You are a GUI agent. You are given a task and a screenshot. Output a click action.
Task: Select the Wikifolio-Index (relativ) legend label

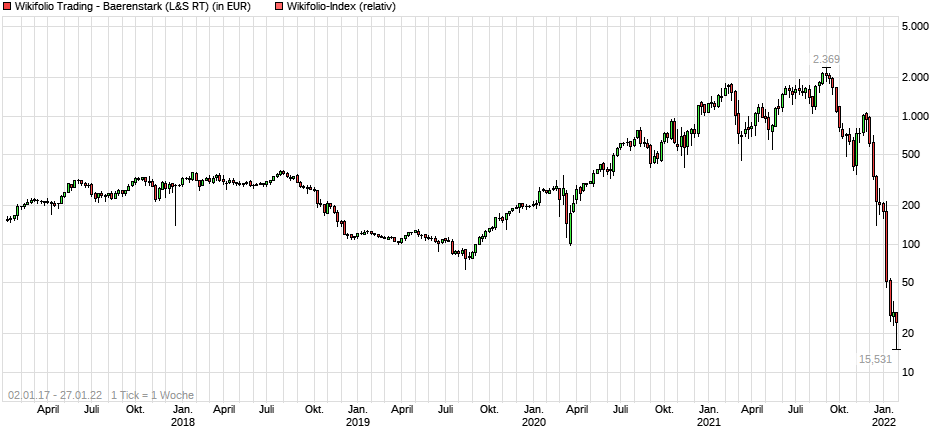(341, 7)
